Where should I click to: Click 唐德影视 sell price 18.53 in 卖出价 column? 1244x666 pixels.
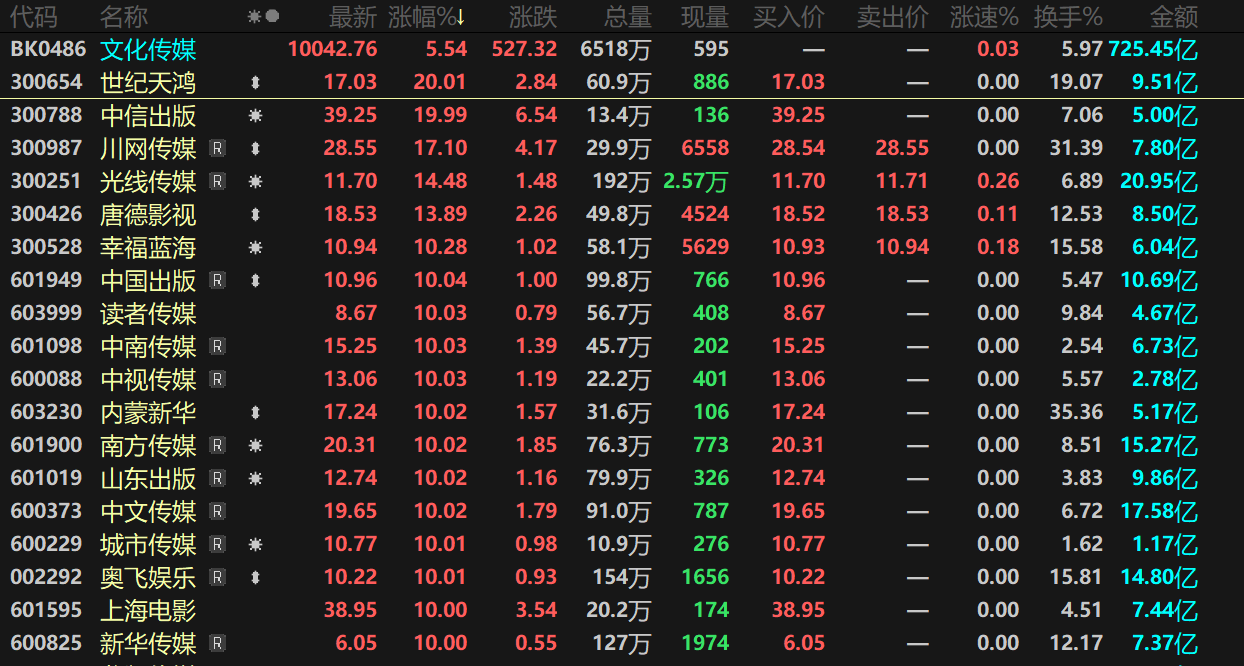pos(902,215)
